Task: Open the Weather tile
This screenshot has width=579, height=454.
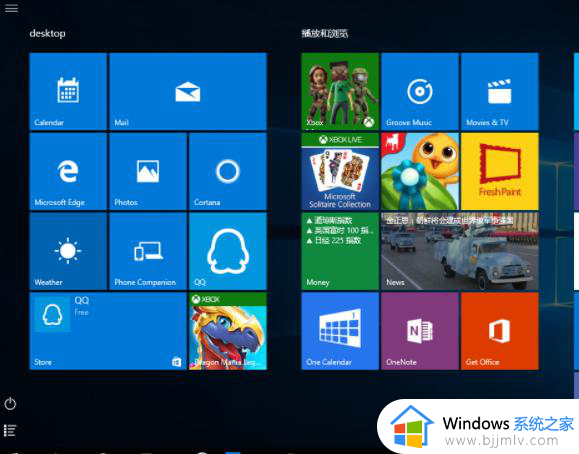Action: pyautogui.click(x=68, y=251)
